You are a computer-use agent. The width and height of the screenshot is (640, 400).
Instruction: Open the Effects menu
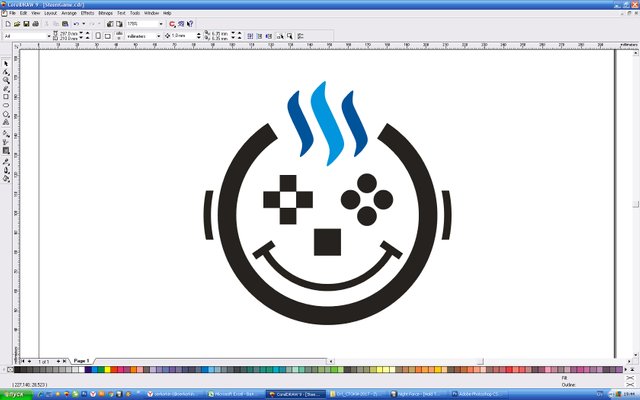point(87,13)
